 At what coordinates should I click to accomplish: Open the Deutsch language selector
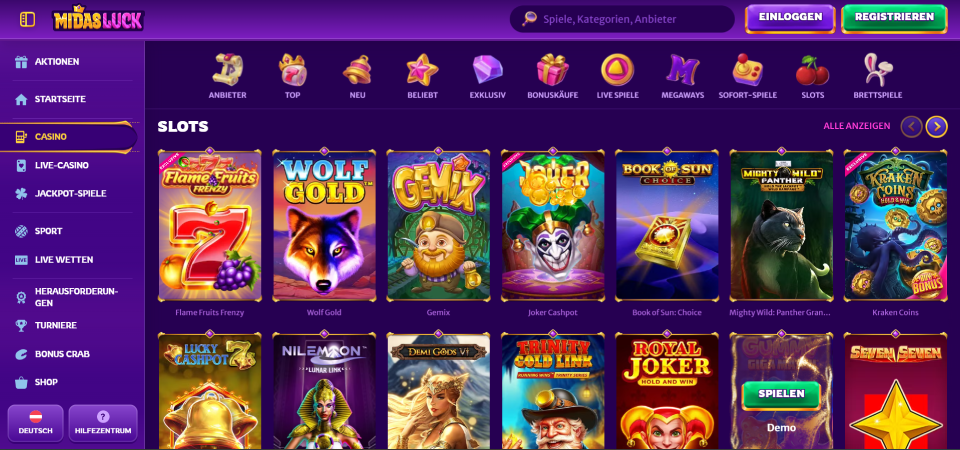pos(36,422)
